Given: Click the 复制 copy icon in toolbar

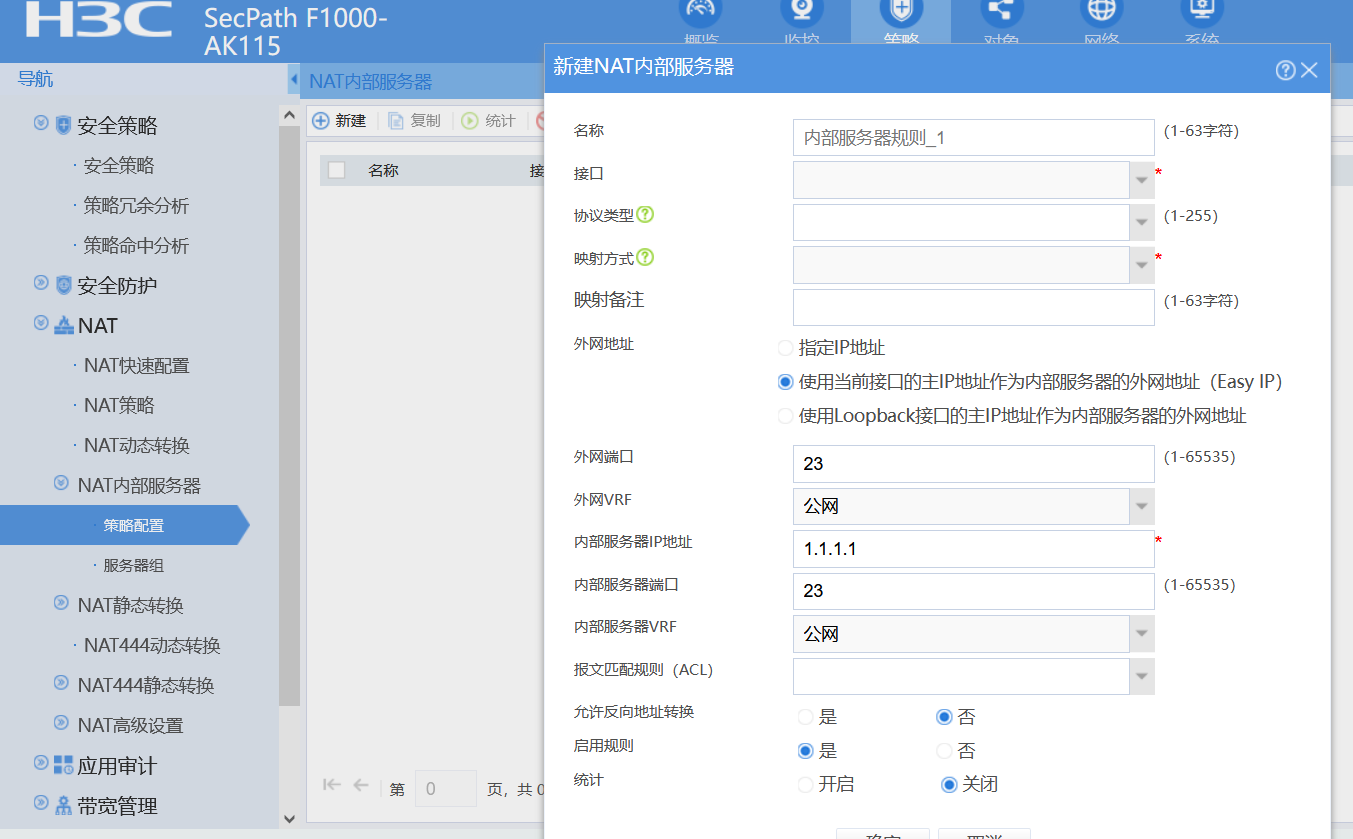Looking at the screenshot, I should (396, 121).
